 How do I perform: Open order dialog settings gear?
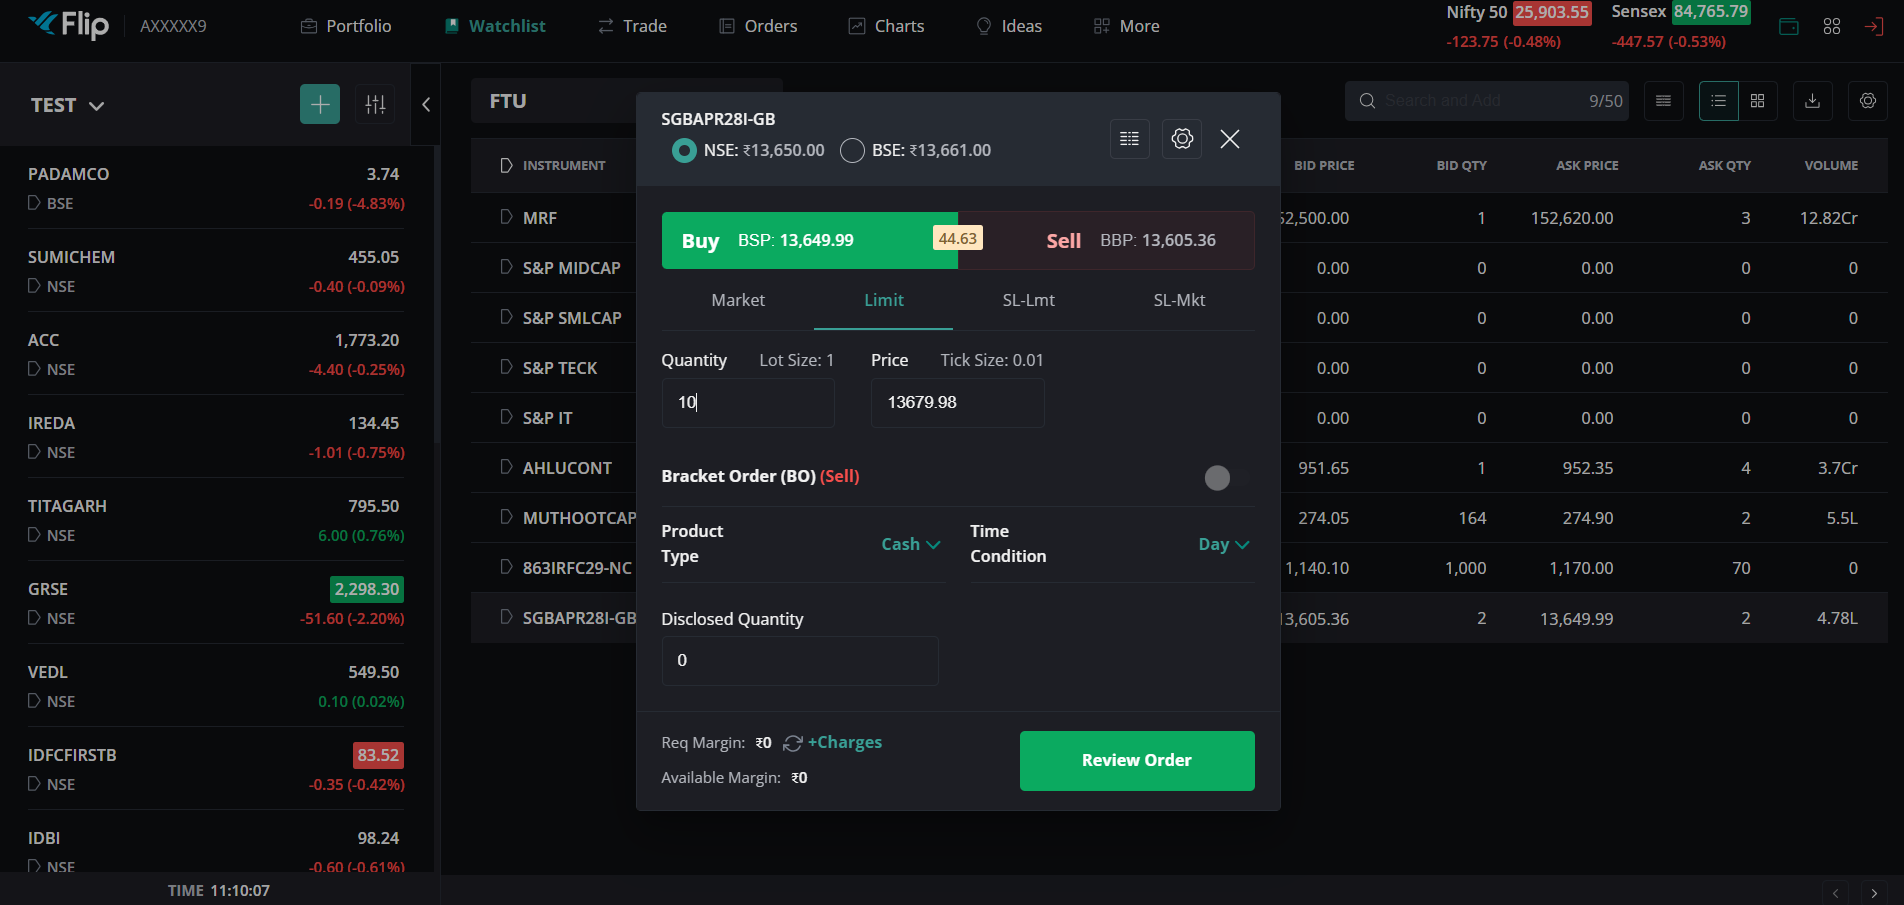[x=1182, y=139]
